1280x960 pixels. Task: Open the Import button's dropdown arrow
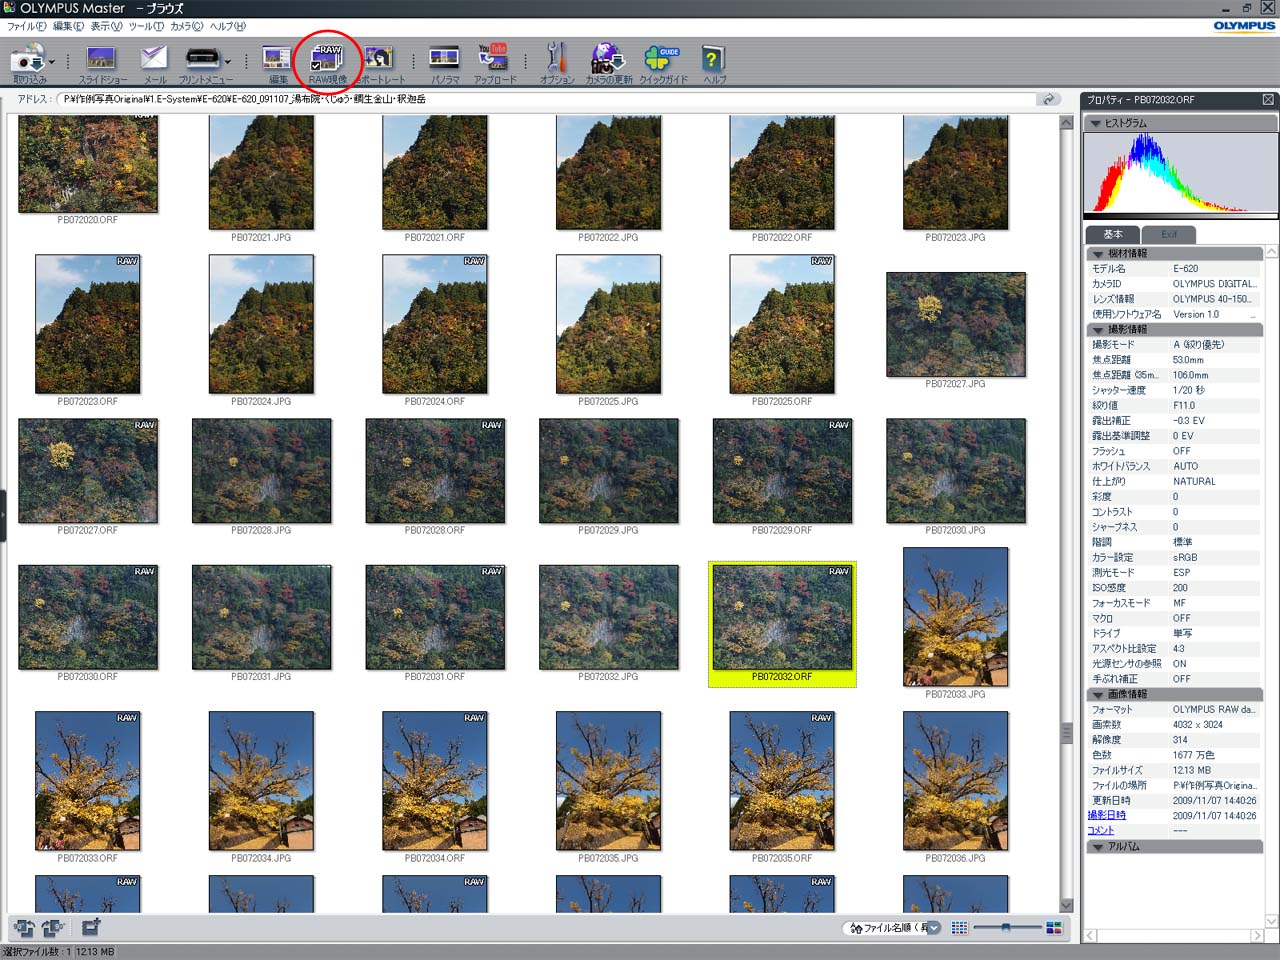point(52,62)
